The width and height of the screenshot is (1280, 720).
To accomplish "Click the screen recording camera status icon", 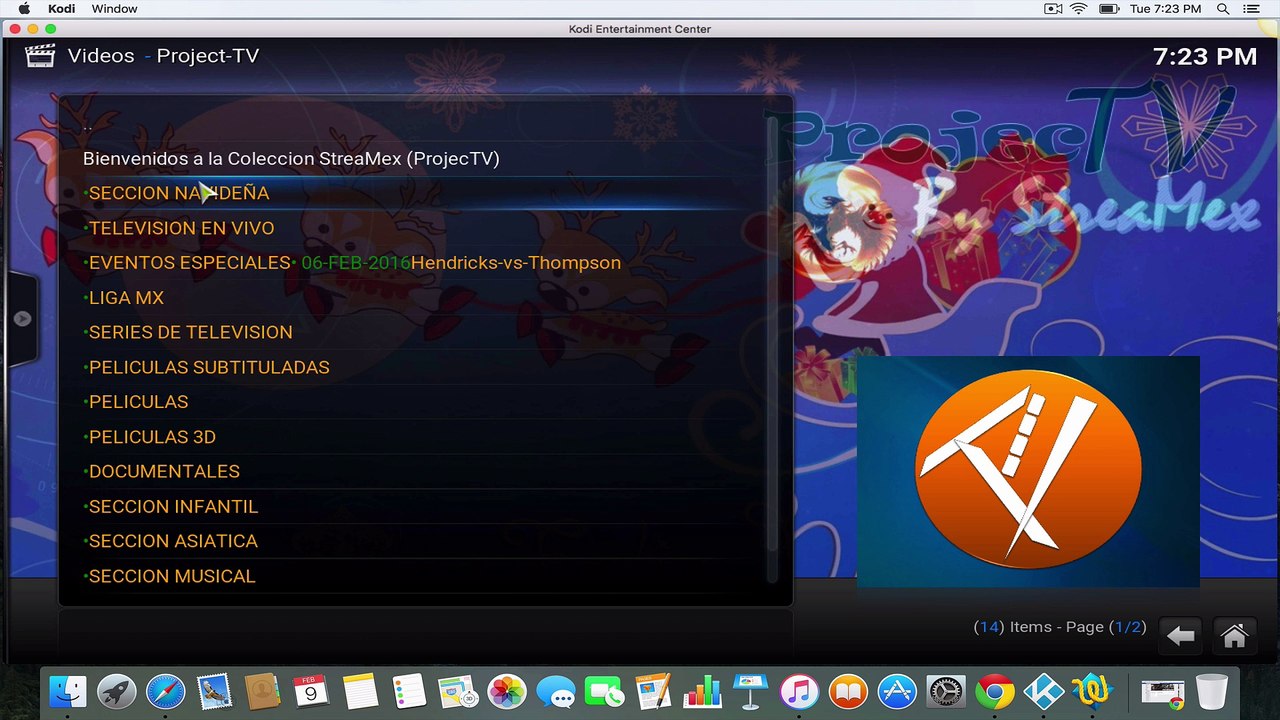I will coord(1053,9).
